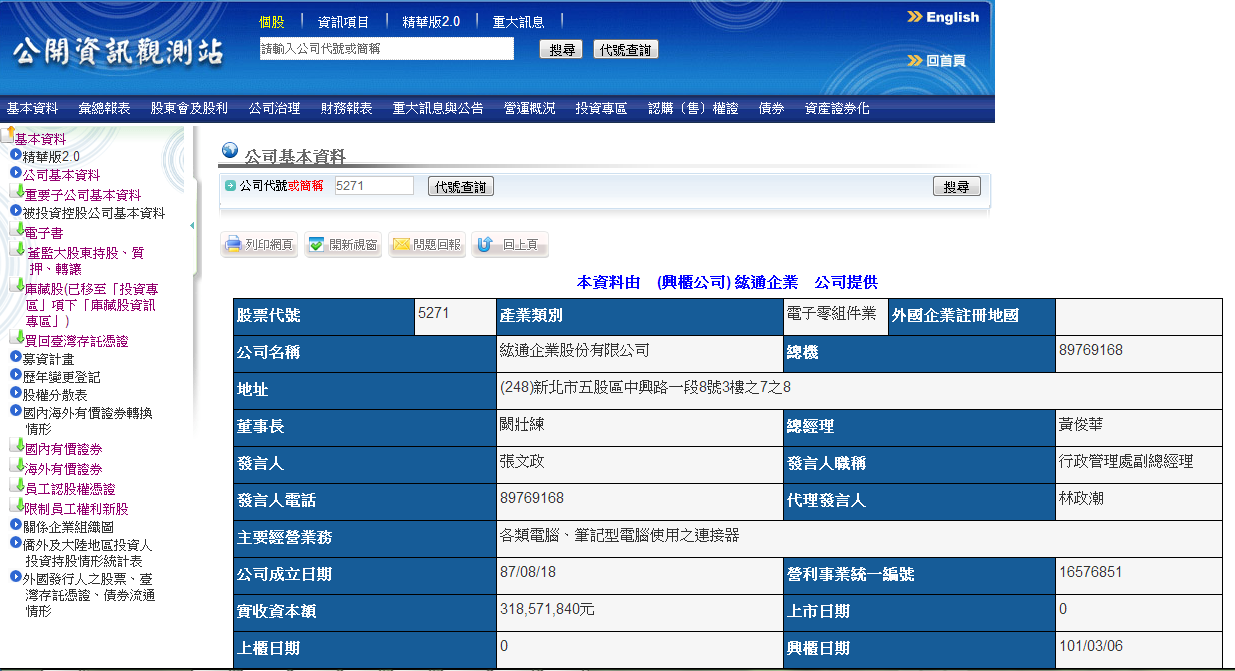Expand 海外有價證券 green arrow

click(x=18, y=466)
